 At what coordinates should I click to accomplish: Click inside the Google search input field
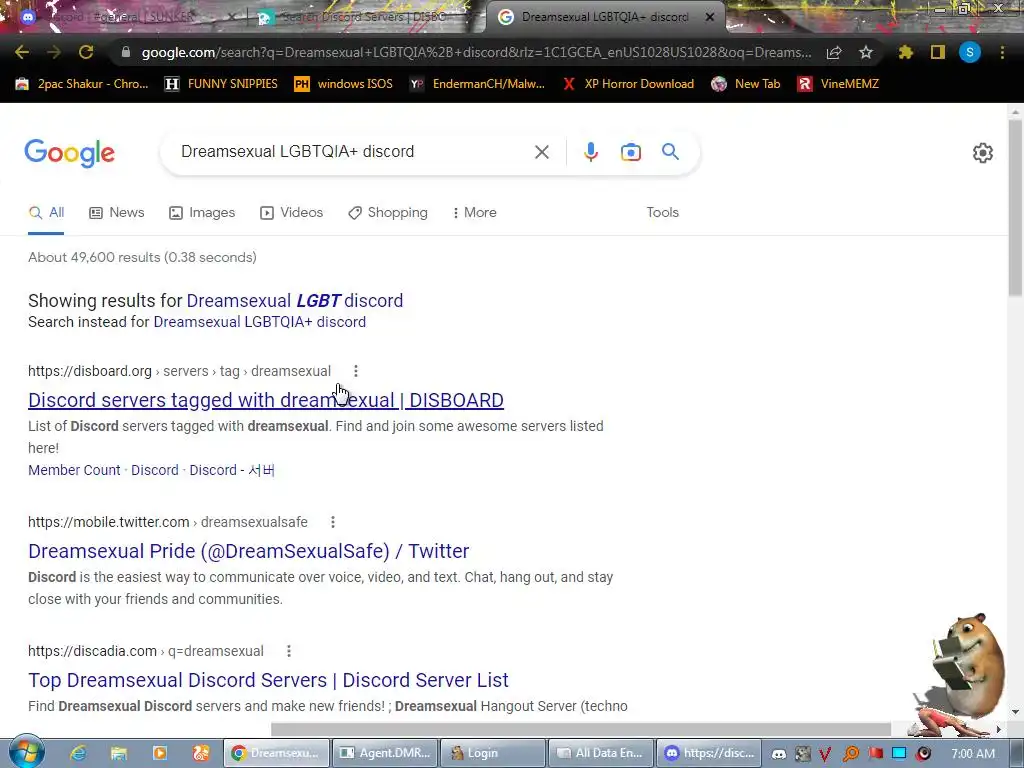[x=353, y=152]
